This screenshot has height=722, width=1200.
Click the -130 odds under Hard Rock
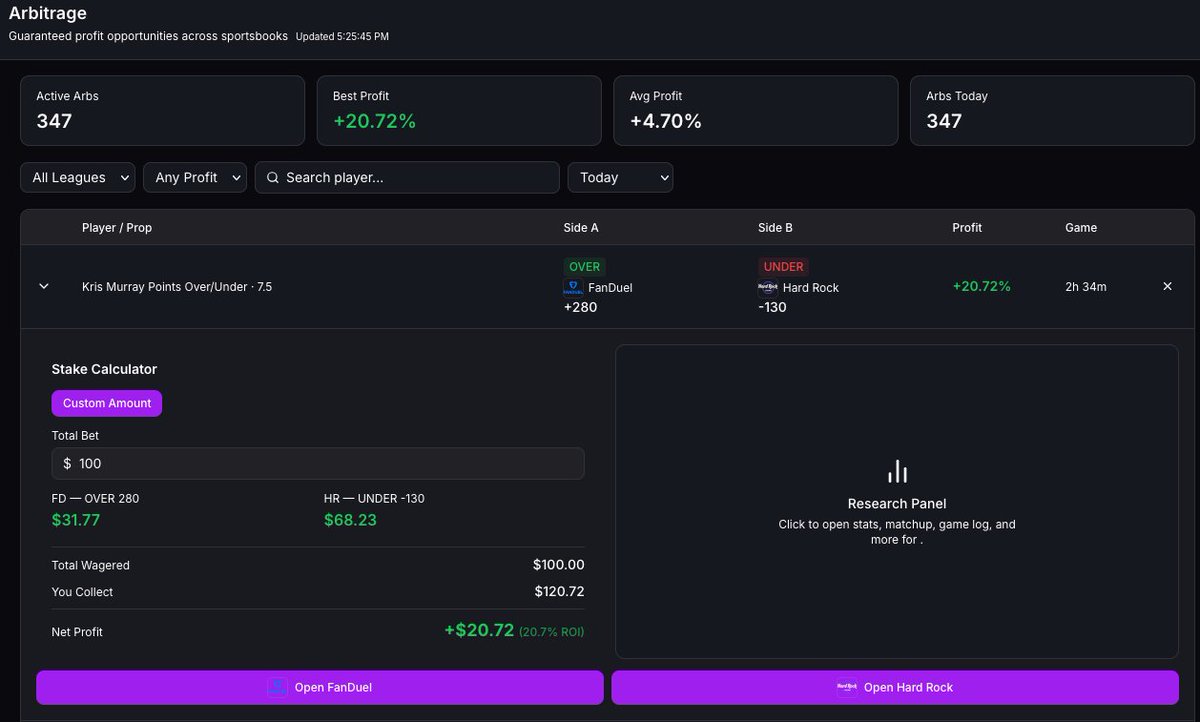pos(772,307)
